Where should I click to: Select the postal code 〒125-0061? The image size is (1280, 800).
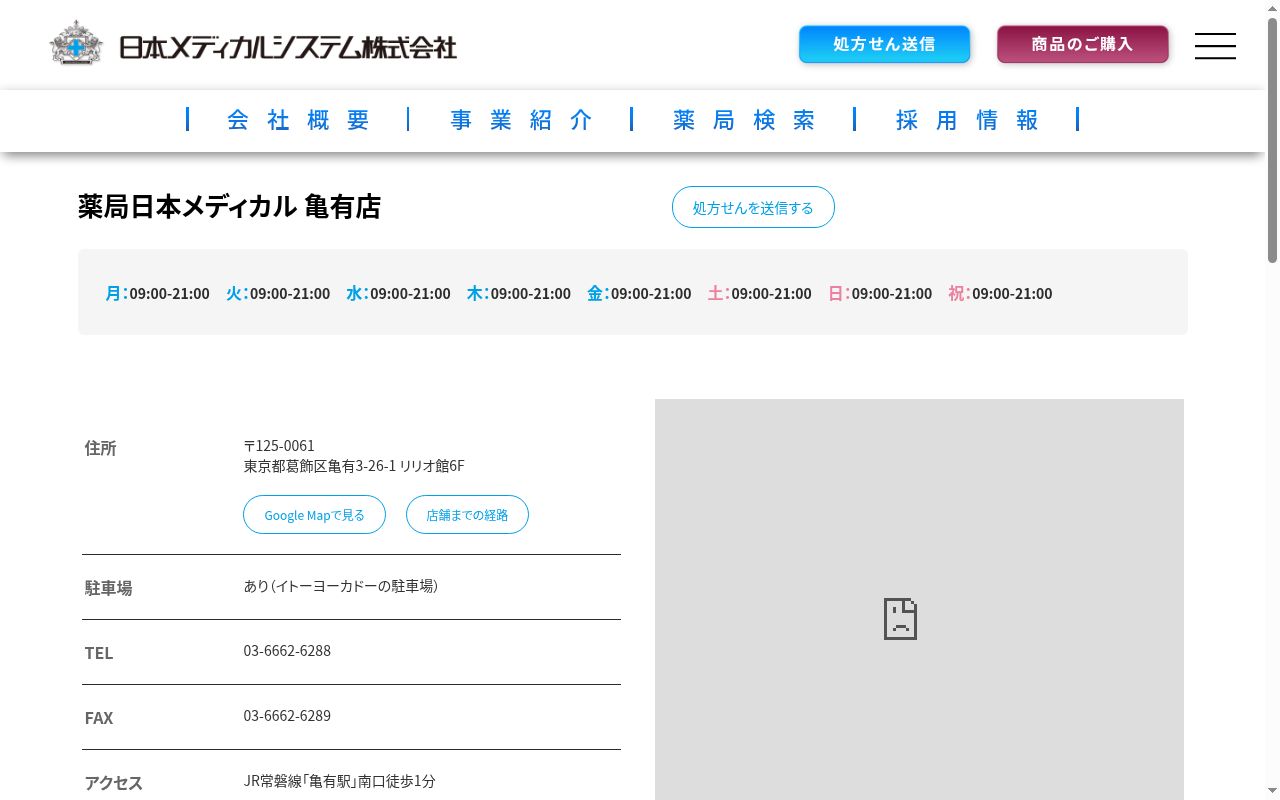point(279,445)
